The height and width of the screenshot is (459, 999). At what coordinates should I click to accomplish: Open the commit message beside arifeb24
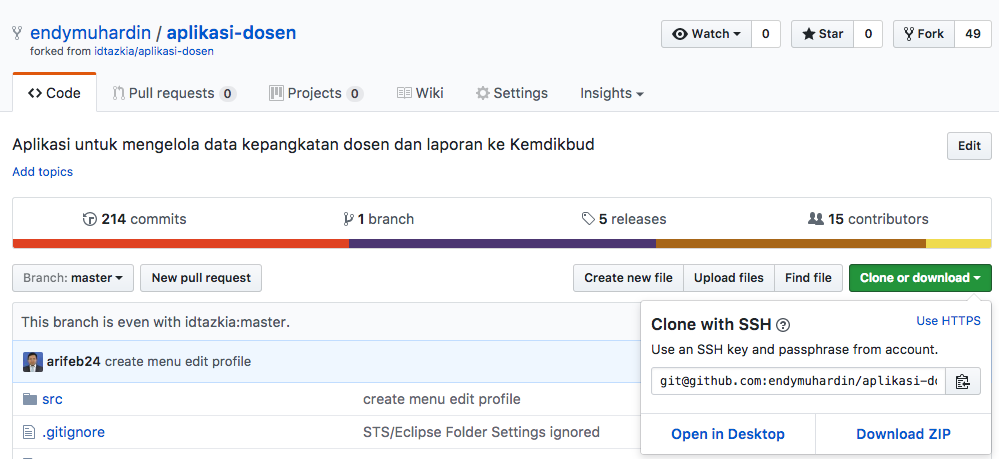point(178,361)
